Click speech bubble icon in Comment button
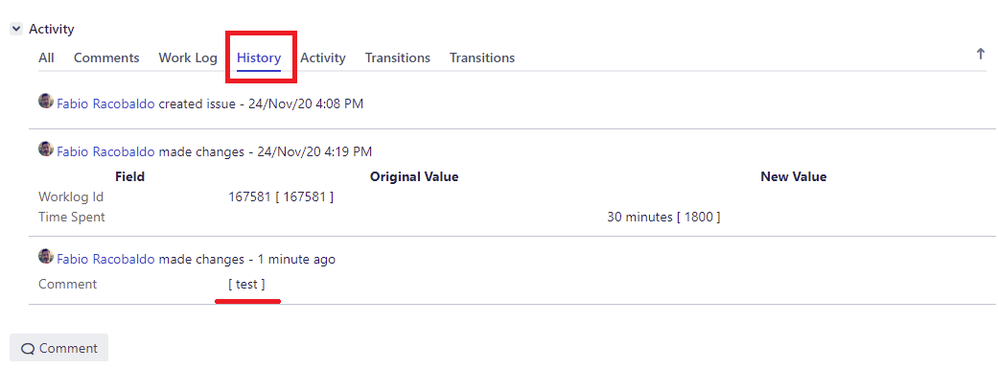 coord(27,349)
